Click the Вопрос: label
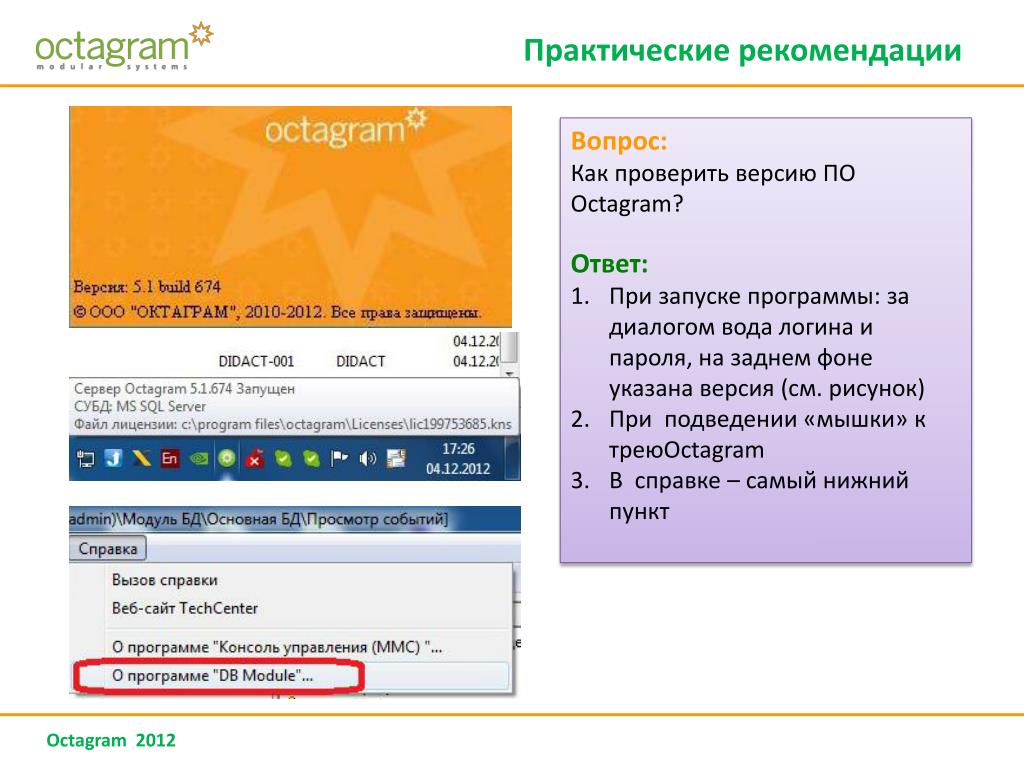 click(x=619, y=141)
